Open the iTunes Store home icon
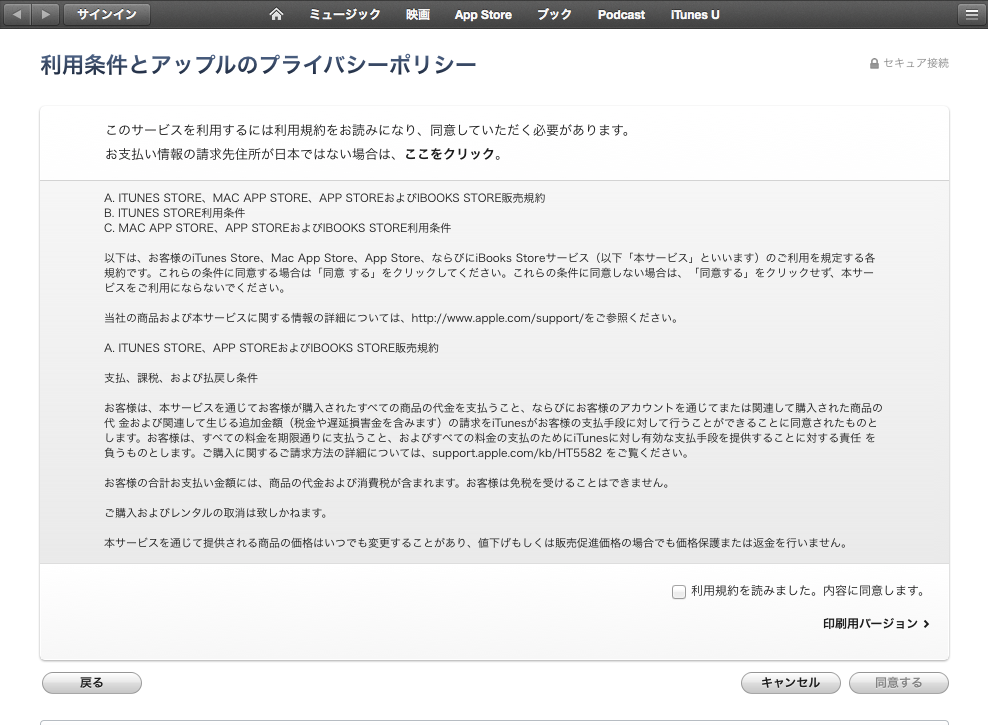988x725 pixels. click(276, 14)
